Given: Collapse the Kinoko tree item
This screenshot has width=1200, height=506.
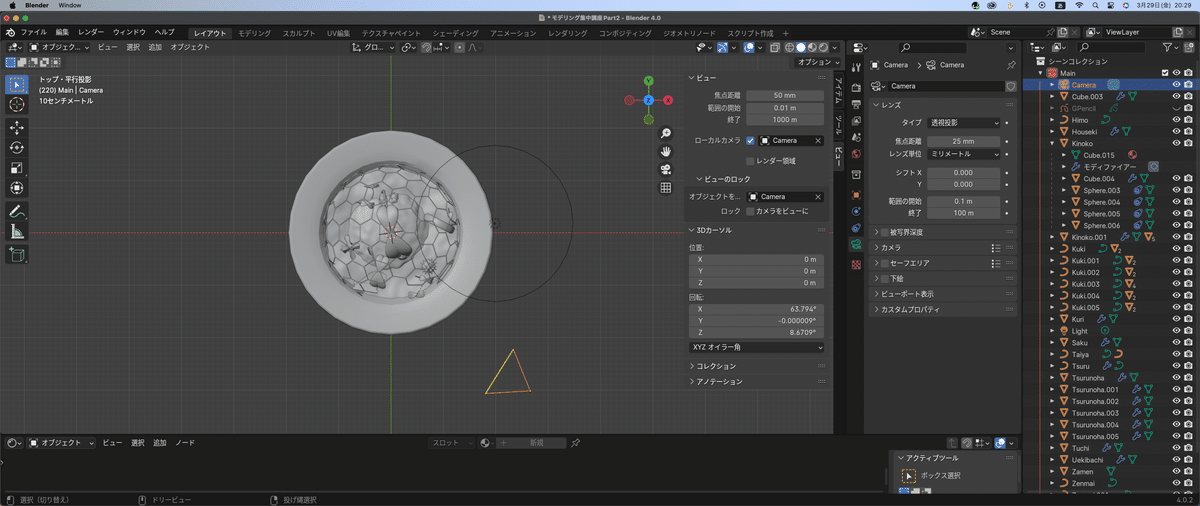Looking at the screenshot, I should 1052,143.
